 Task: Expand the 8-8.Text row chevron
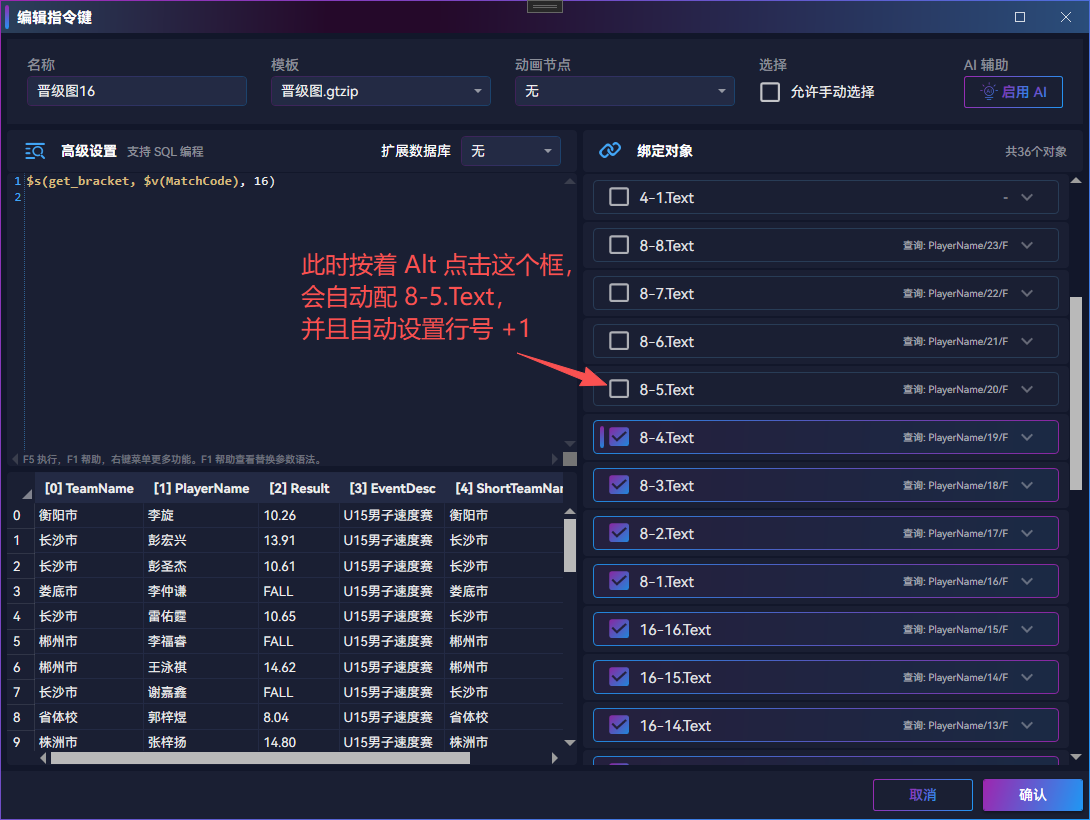pyautogui.click(x=1027, y=245)
